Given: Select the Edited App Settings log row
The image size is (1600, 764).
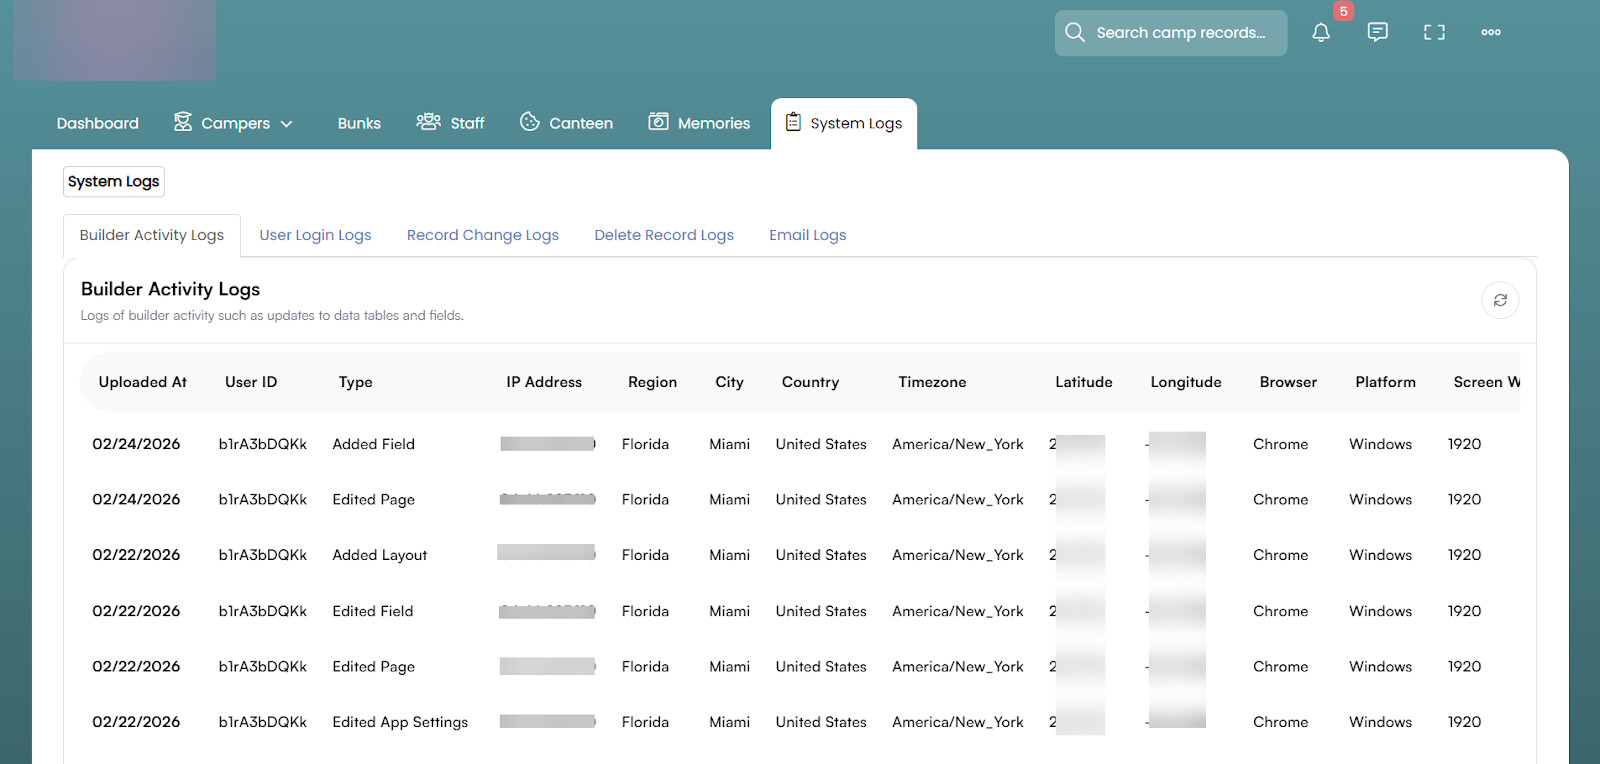Looking at the screenshot, I should click(400, 722).
